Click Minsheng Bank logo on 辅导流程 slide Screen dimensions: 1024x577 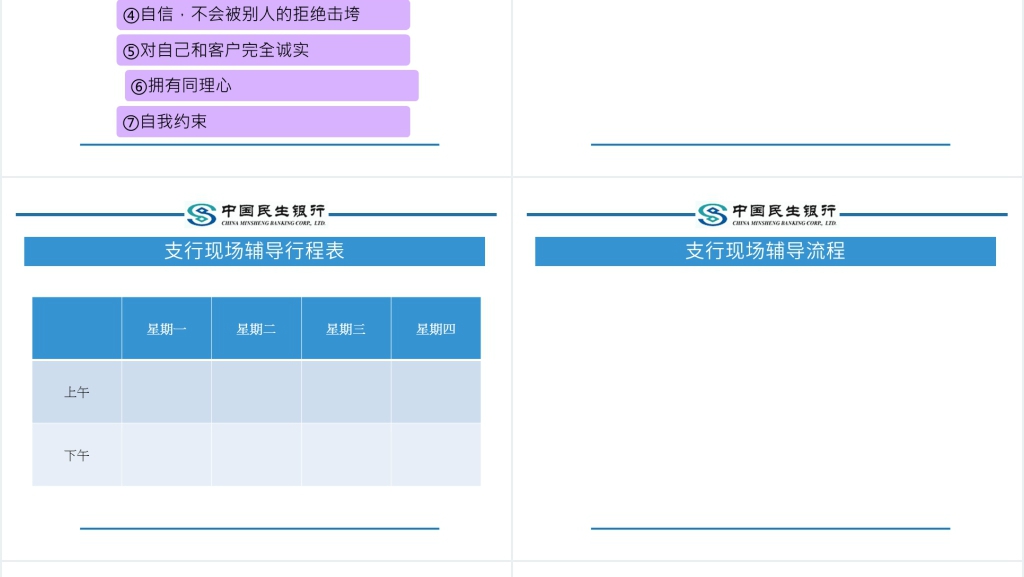[767, 214]
